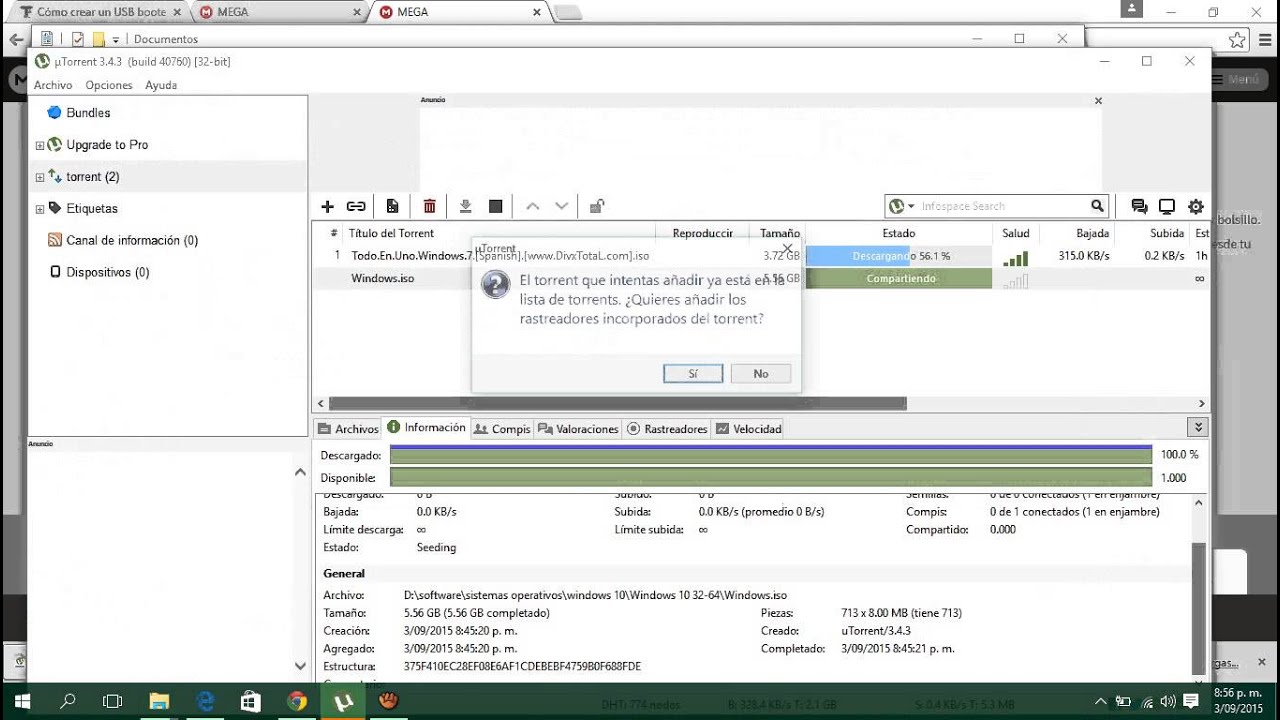Viewport: 1280px width, 720px height.
Task: Create new torrent file icon
Action: tap(392, 206)
